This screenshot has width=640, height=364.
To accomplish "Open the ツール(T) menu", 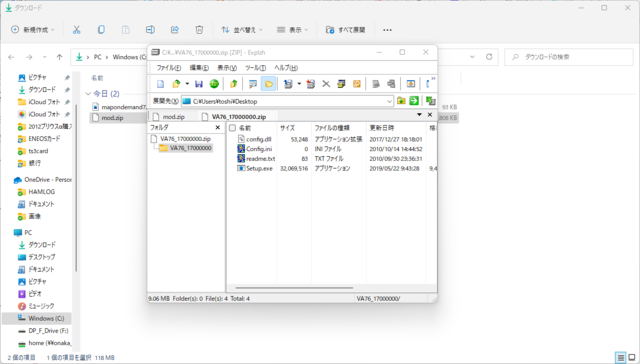I will pos(256,68).
